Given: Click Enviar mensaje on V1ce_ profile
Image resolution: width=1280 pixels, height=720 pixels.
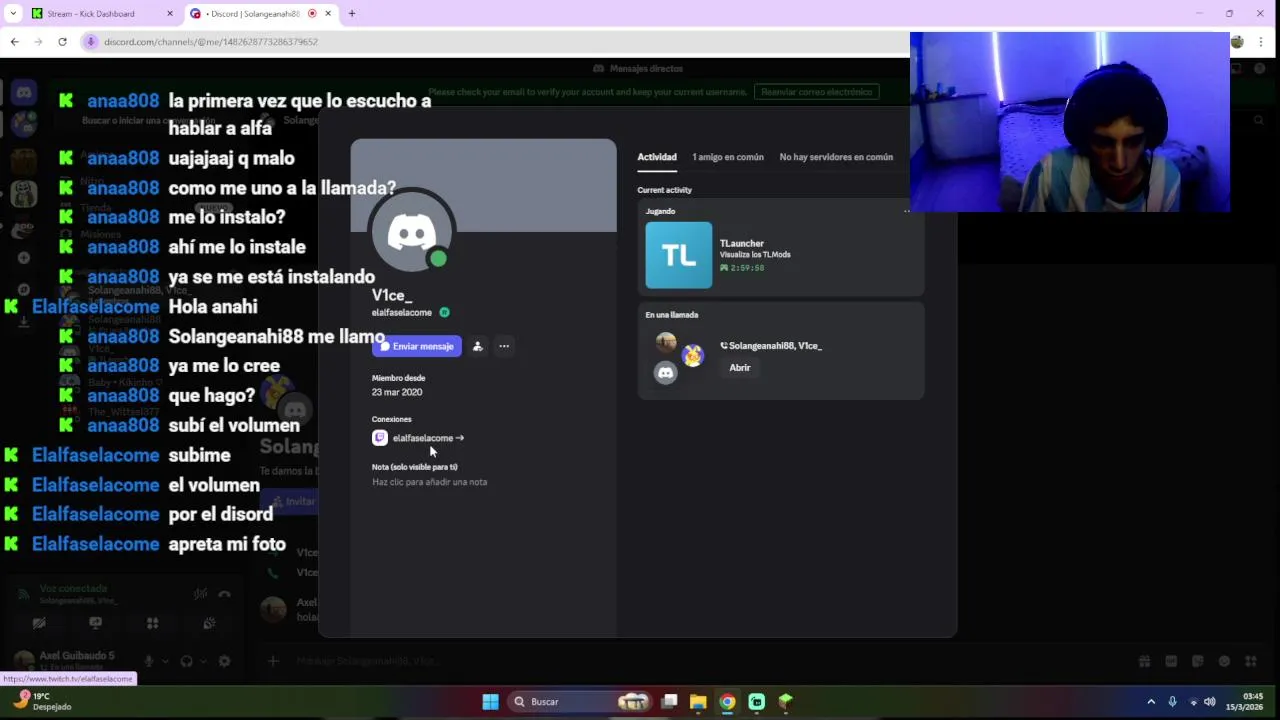Looking at the screenshot, I should point(417,346).
